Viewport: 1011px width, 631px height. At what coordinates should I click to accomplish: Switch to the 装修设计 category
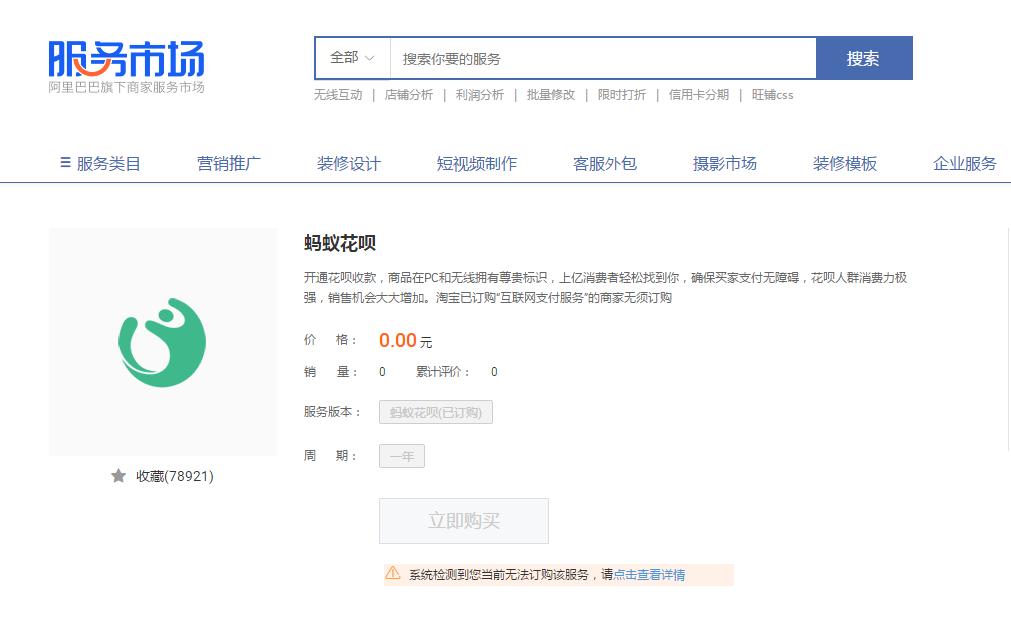coord(349,163)
